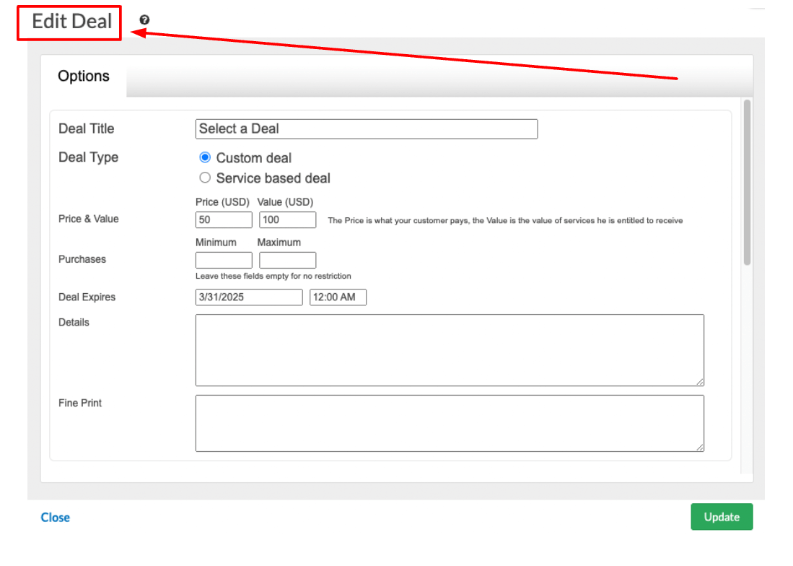The height and width of the screenshot is (566, 793).
Task: Click the Purchases label
Action: [x=82, y=259]
